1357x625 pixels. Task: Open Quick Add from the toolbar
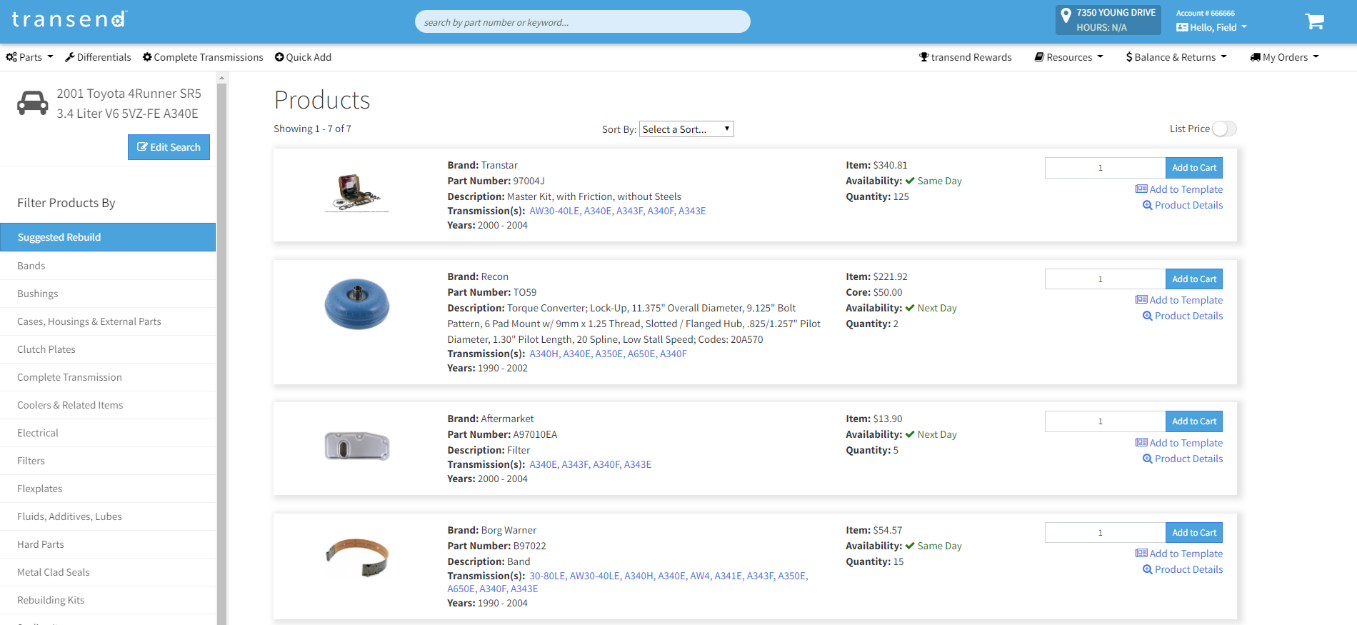tap(303, 58)
